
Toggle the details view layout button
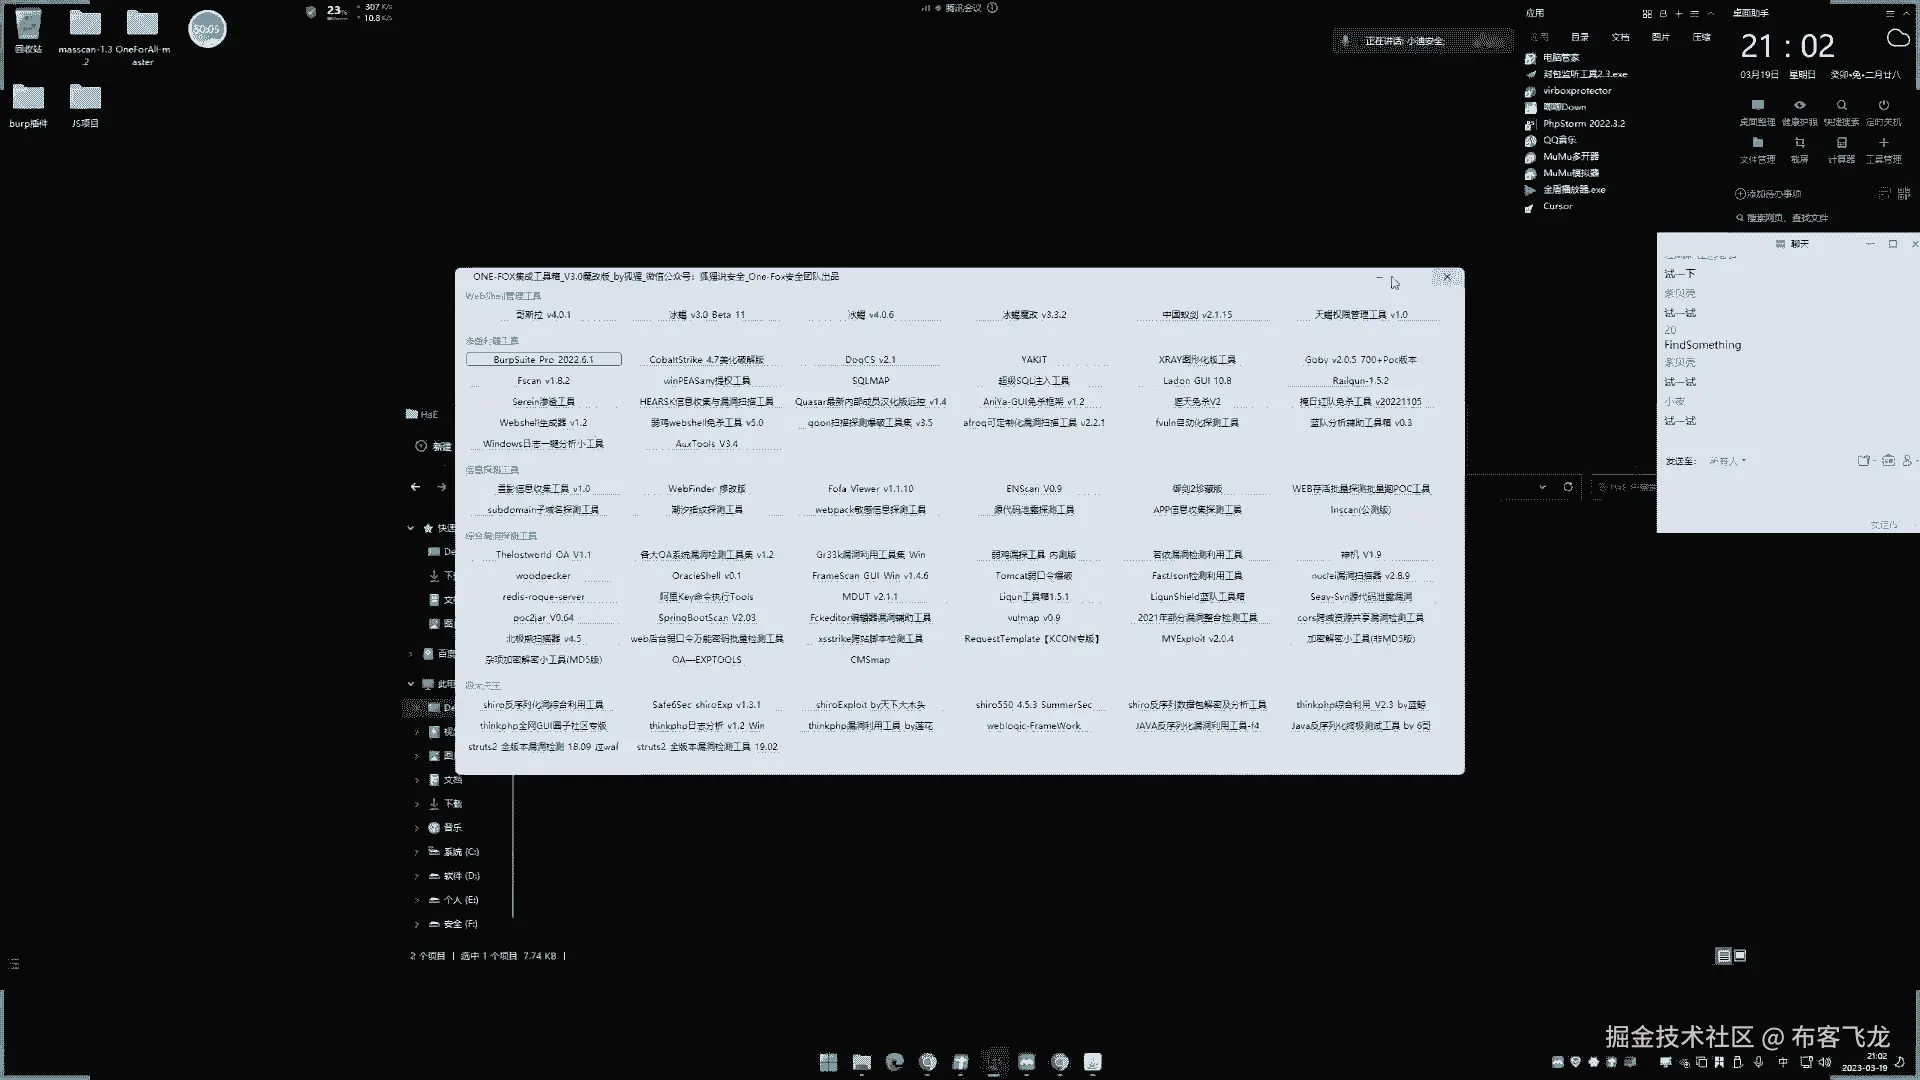point(1723,956)
